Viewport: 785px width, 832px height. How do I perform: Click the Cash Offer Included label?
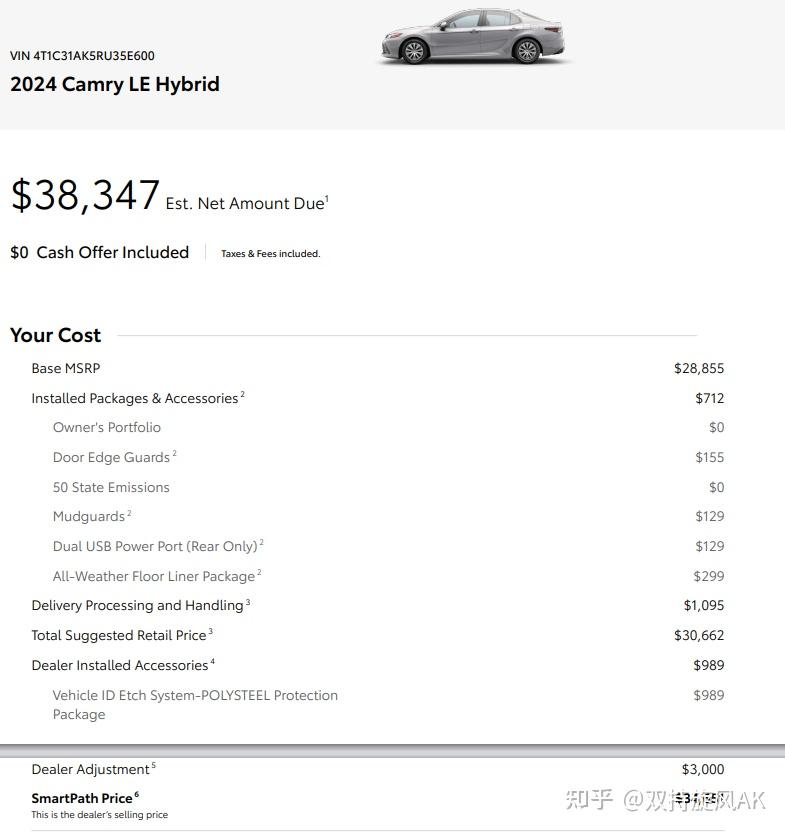[113, 252]
